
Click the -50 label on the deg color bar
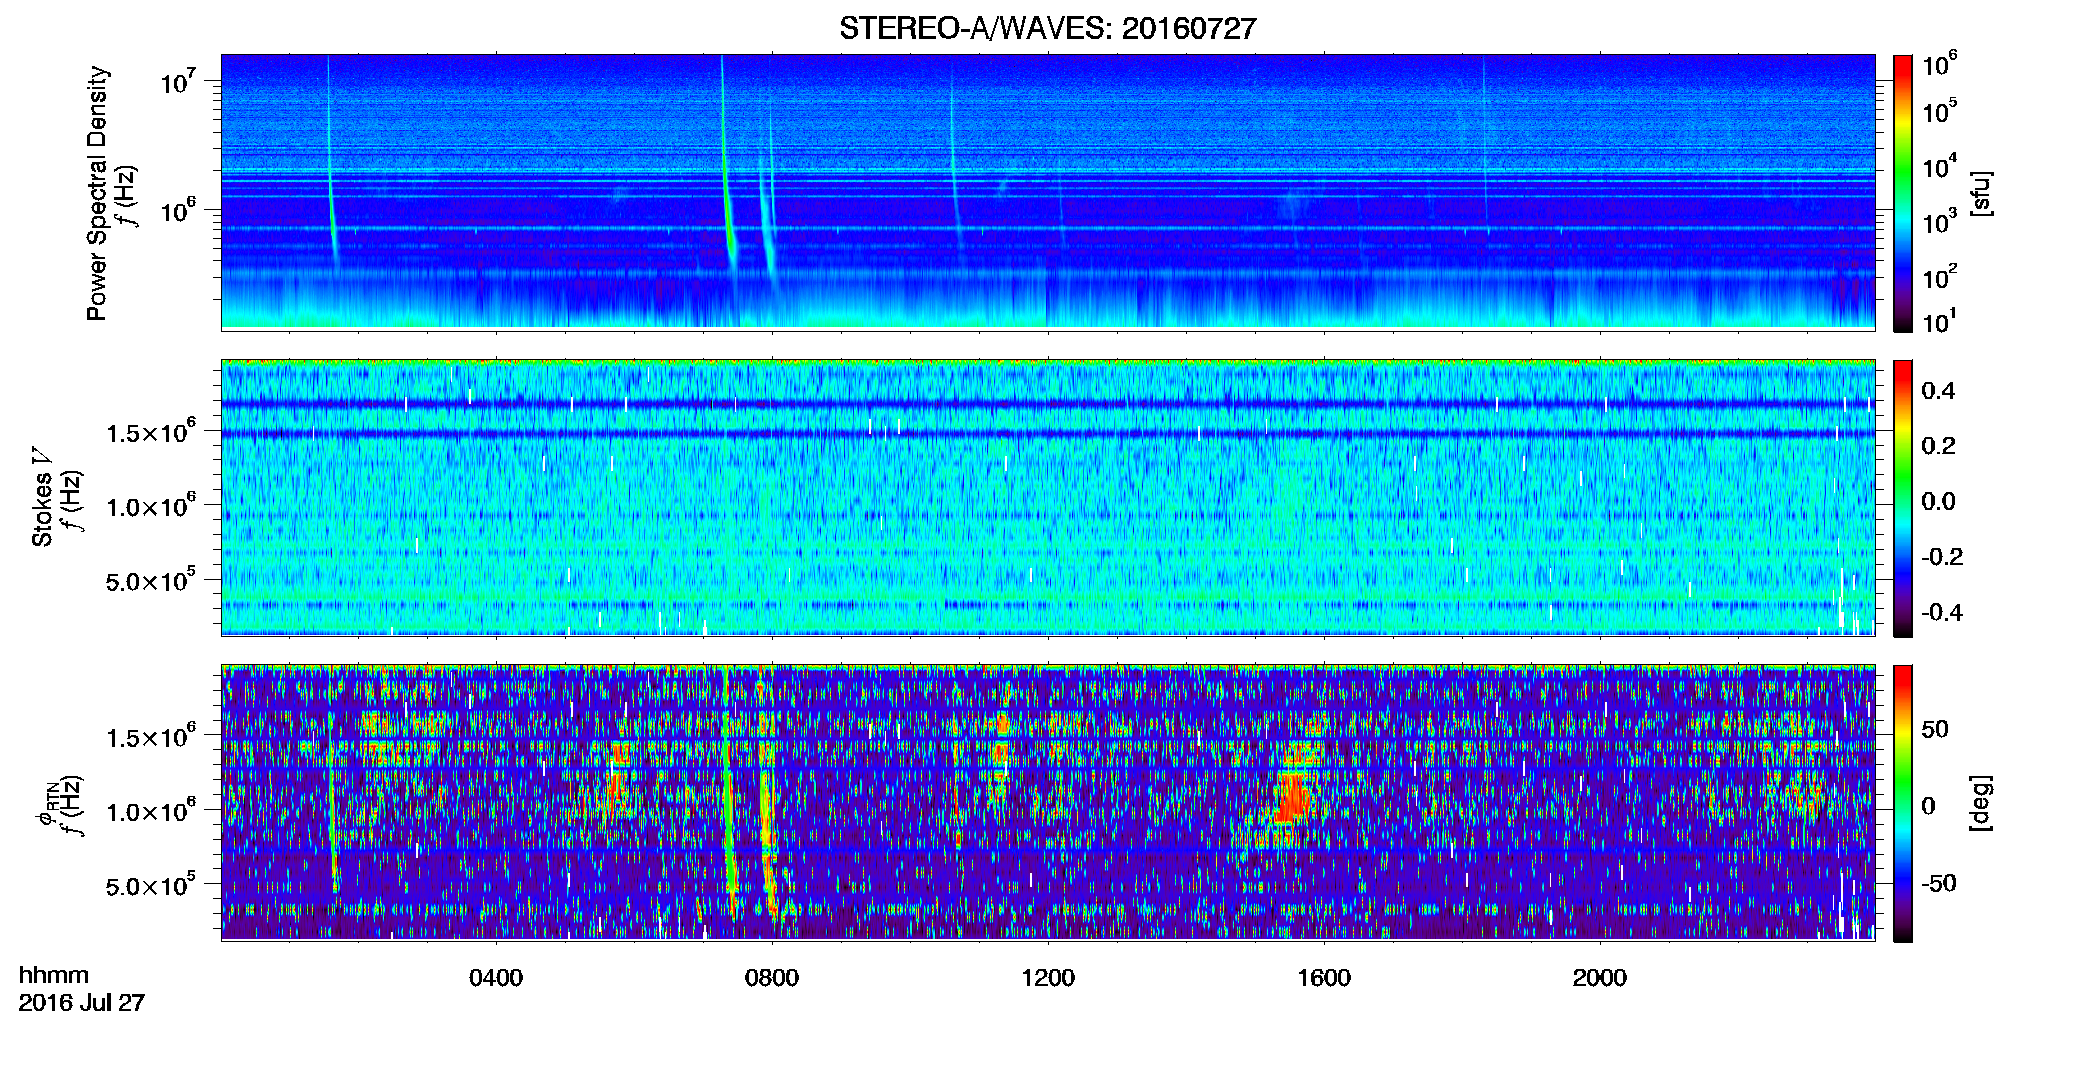tap(1939, 884)
